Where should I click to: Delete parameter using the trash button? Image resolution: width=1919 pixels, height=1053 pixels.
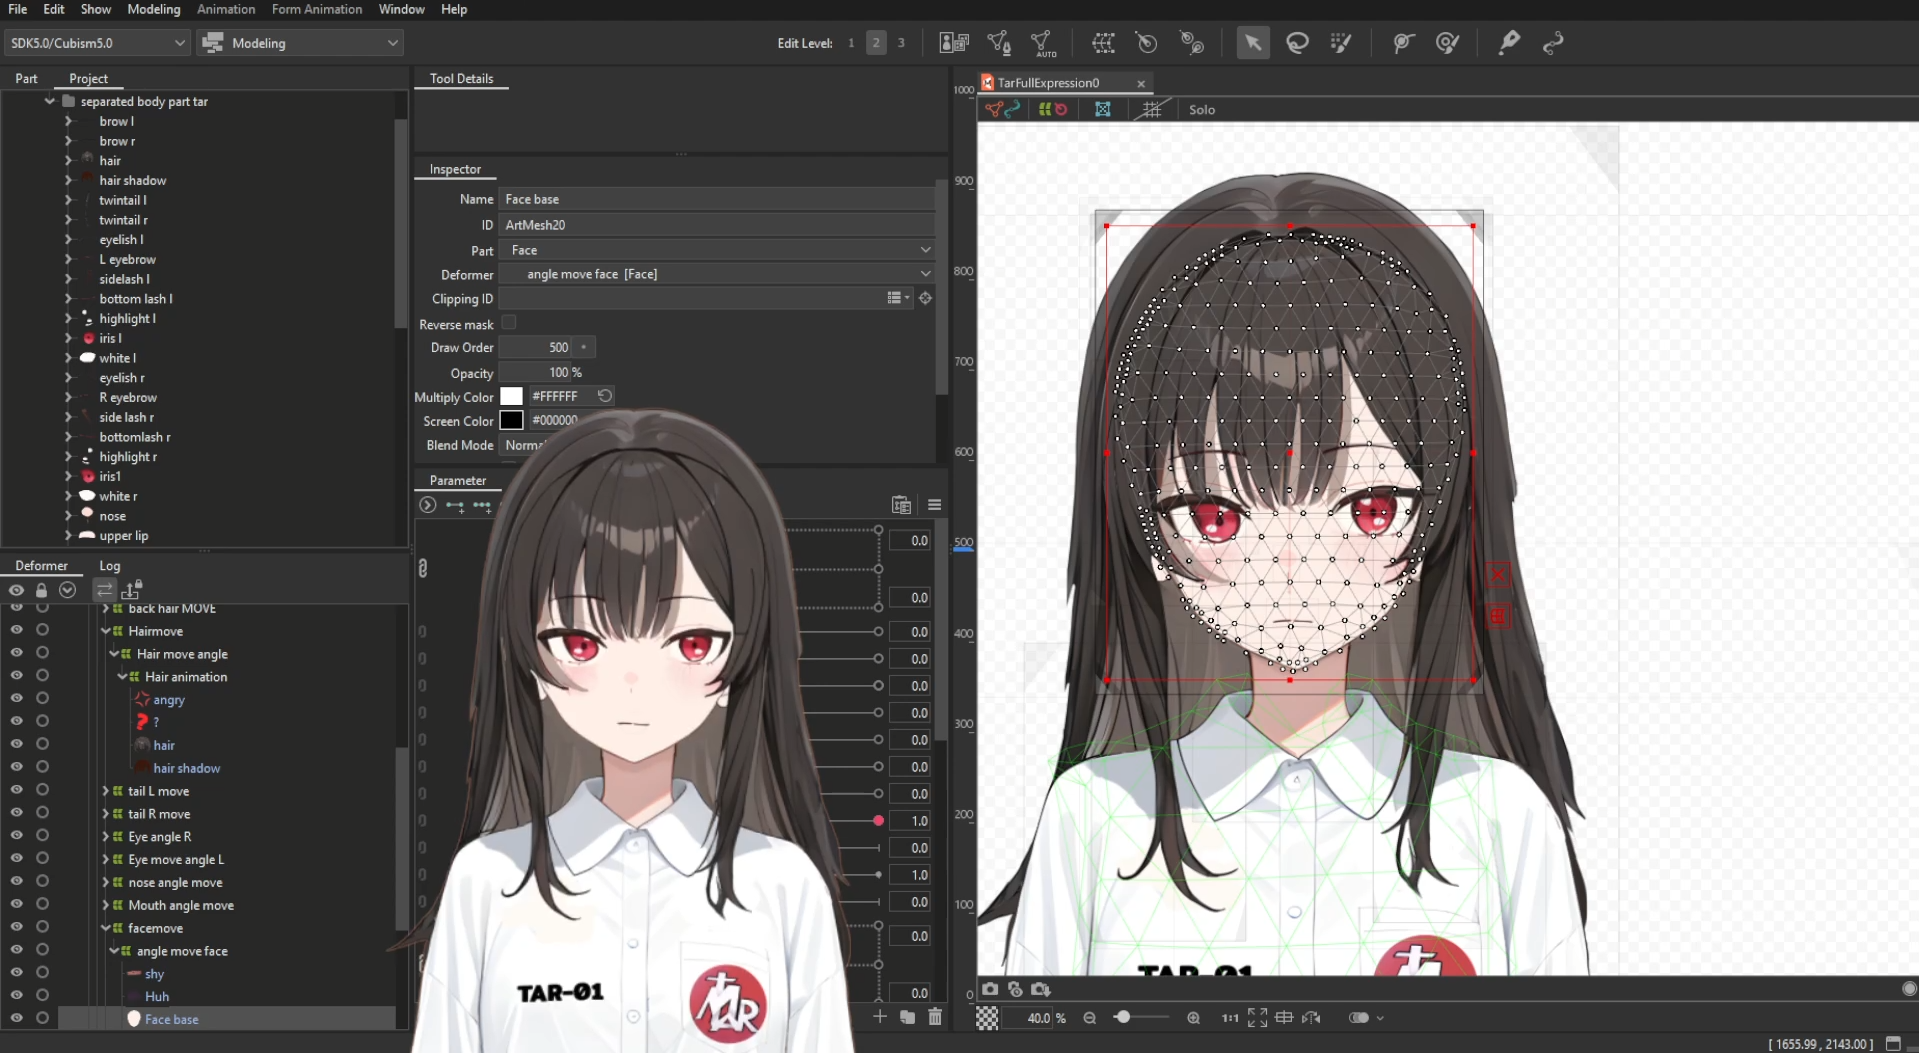[935, 1017]
